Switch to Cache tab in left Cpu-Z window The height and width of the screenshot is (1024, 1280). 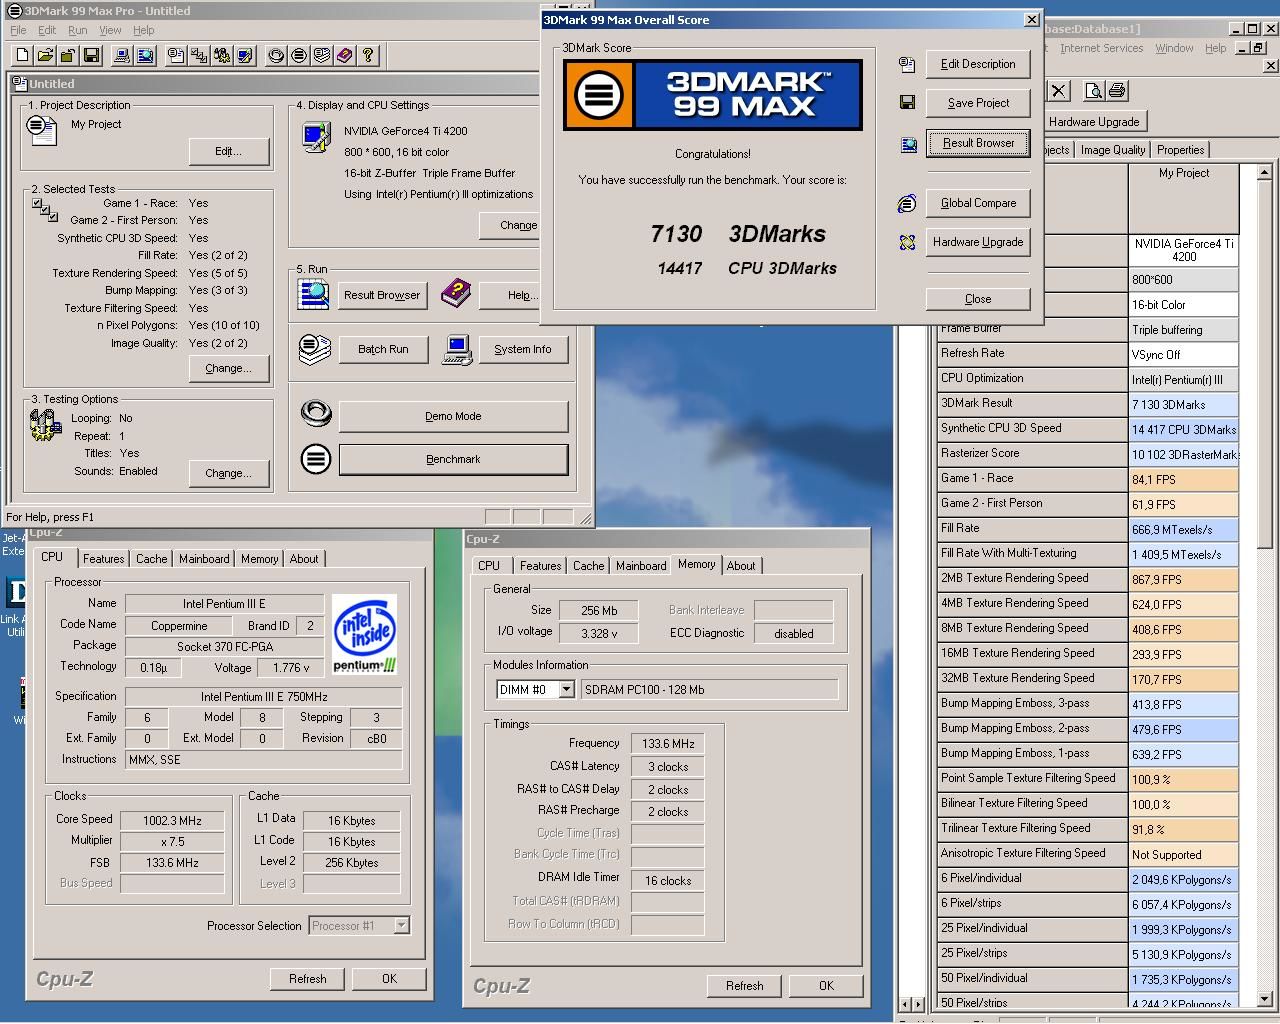pyautogui.click(x=152, y=559)
